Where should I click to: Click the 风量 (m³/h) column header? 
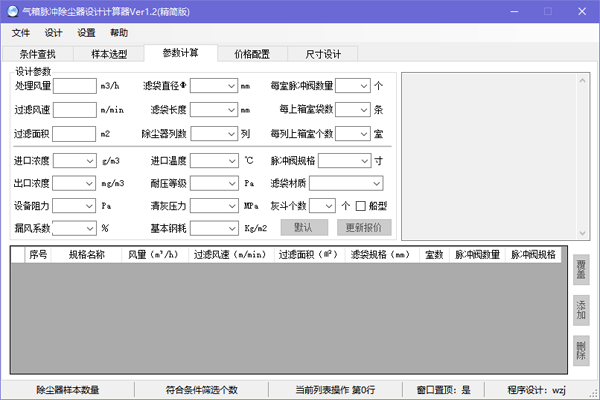(155, 255)
